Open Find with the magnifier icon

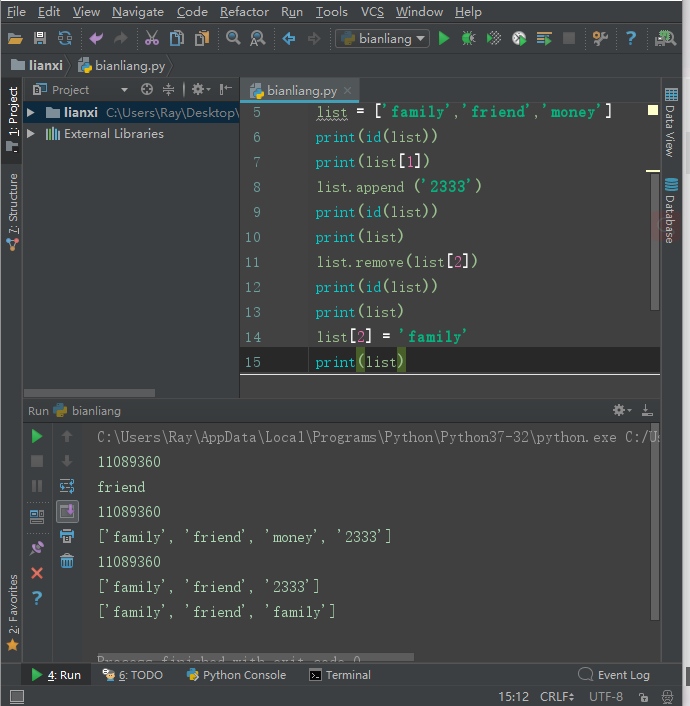[x=233, y=39]
